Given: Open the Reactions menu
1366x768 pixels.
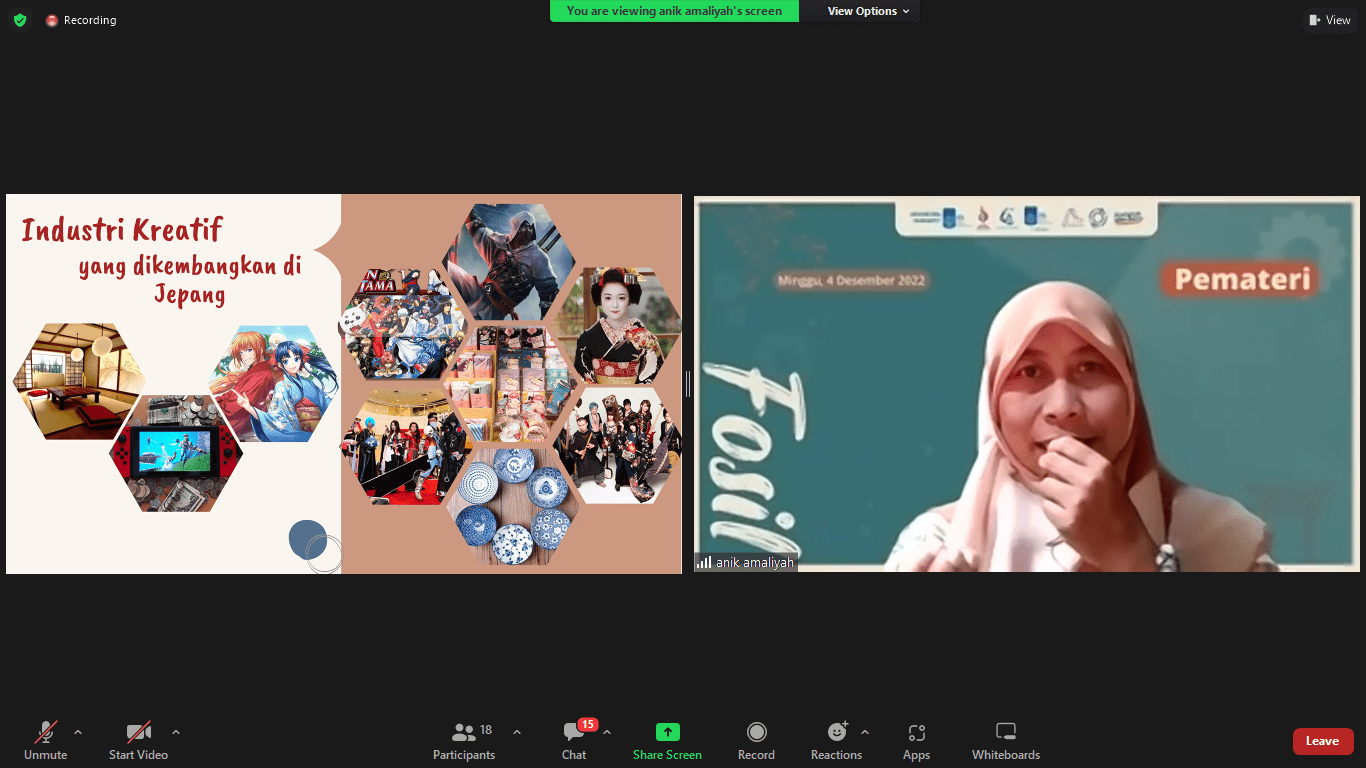Looking at the screenshot, I should (836, 741).
